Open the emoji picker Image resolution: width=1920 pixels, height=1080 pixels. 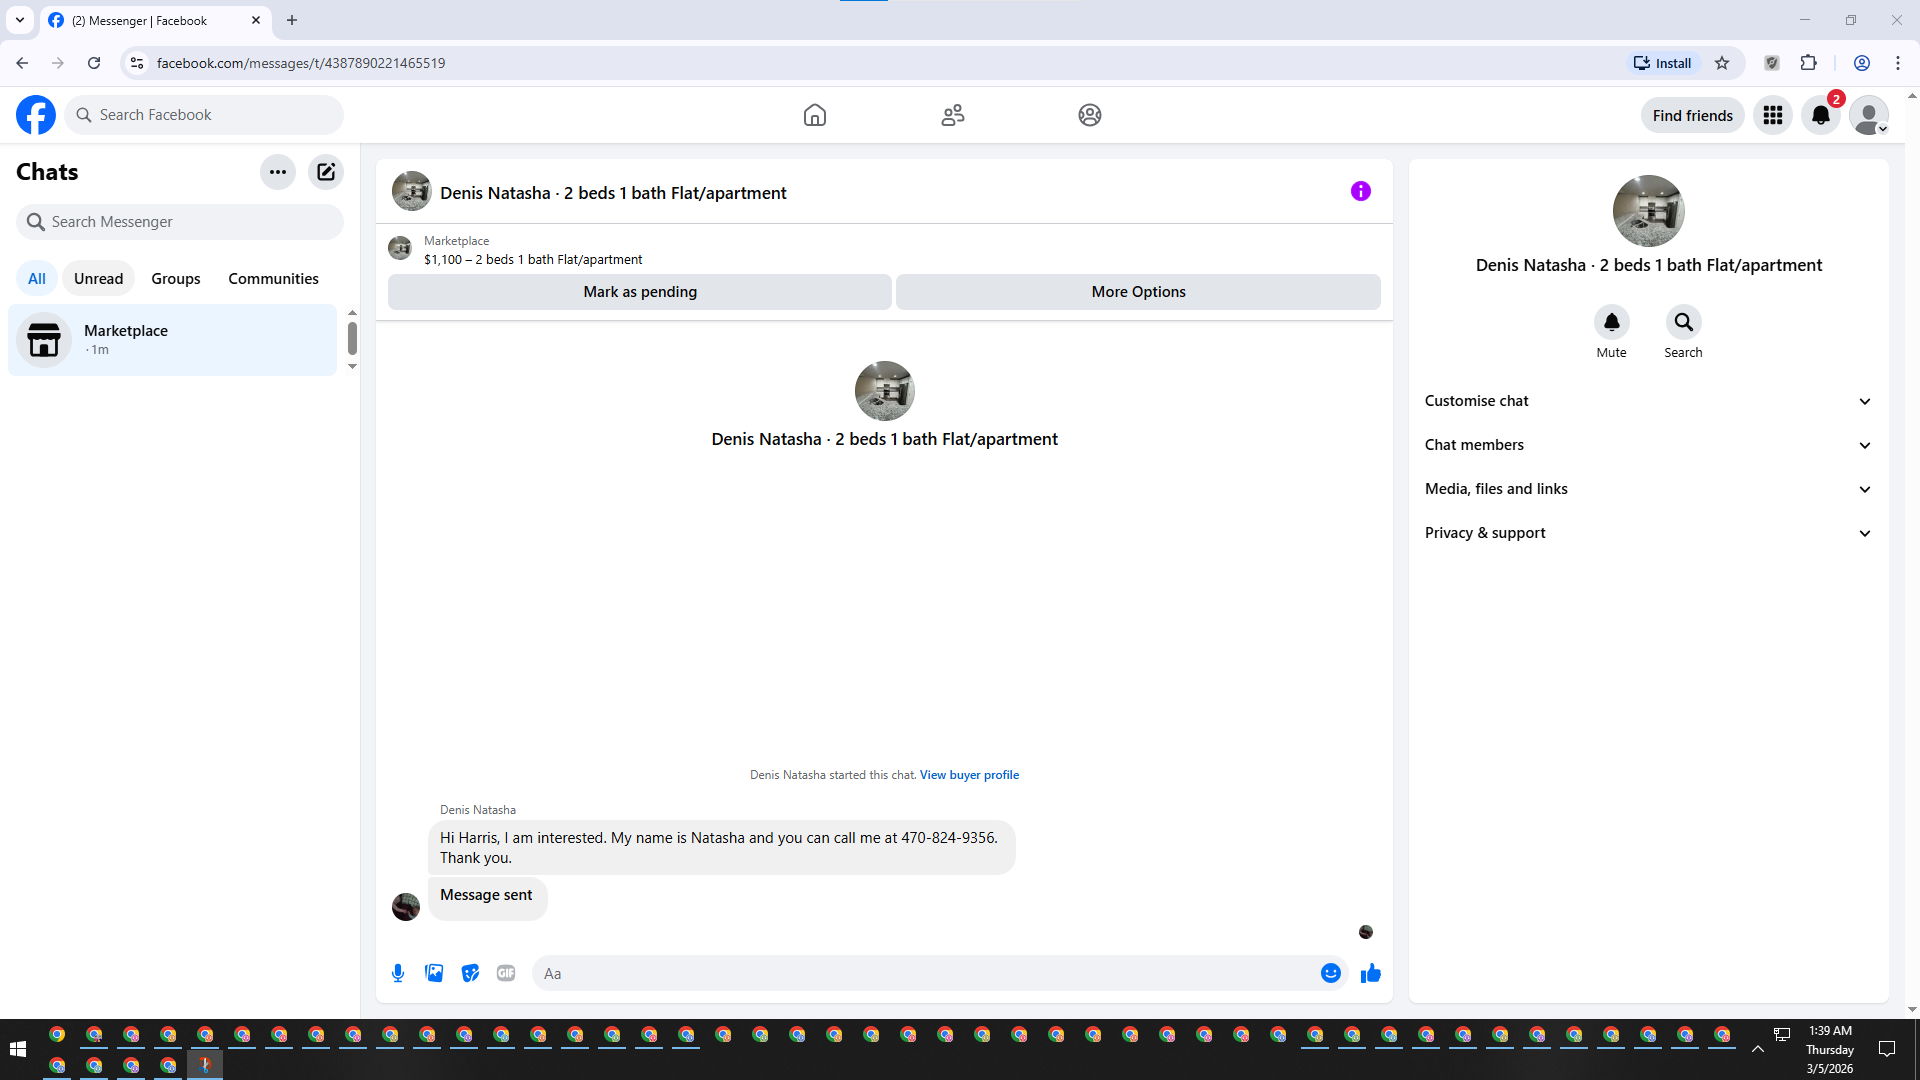point(1331,973)
